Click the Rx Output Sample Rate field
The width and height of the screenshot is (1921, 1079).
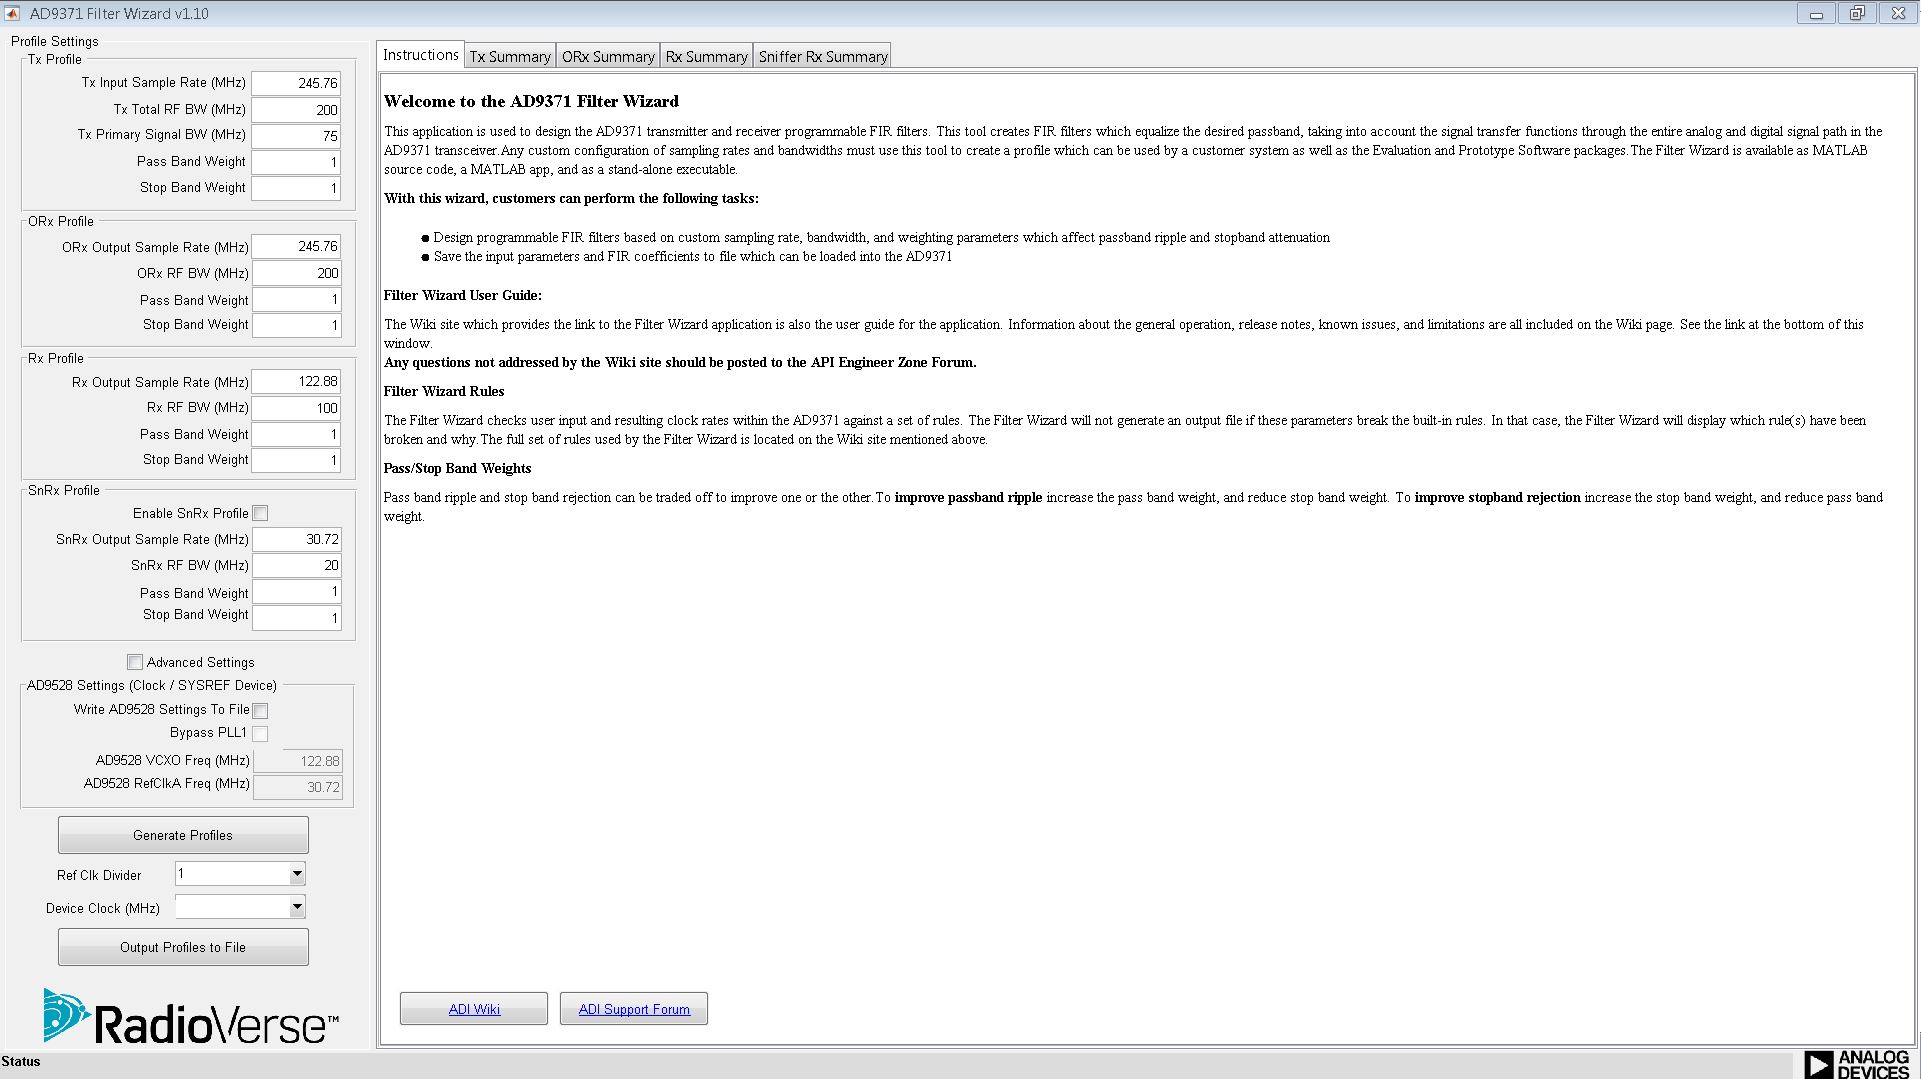[x=296, y=381]
